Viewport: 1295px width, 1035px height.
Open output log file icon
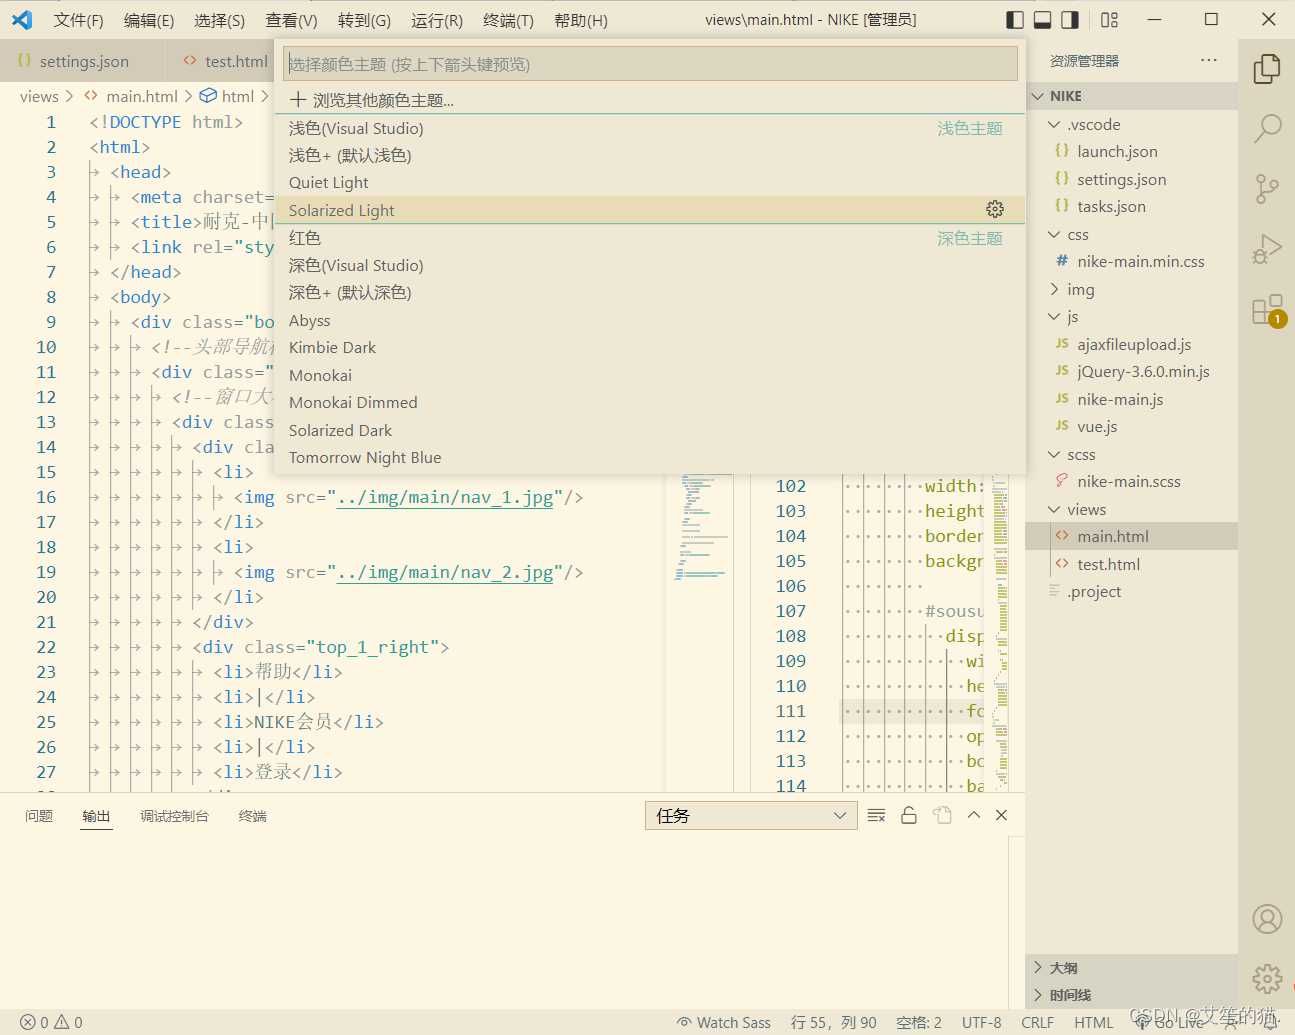[942, 815]
